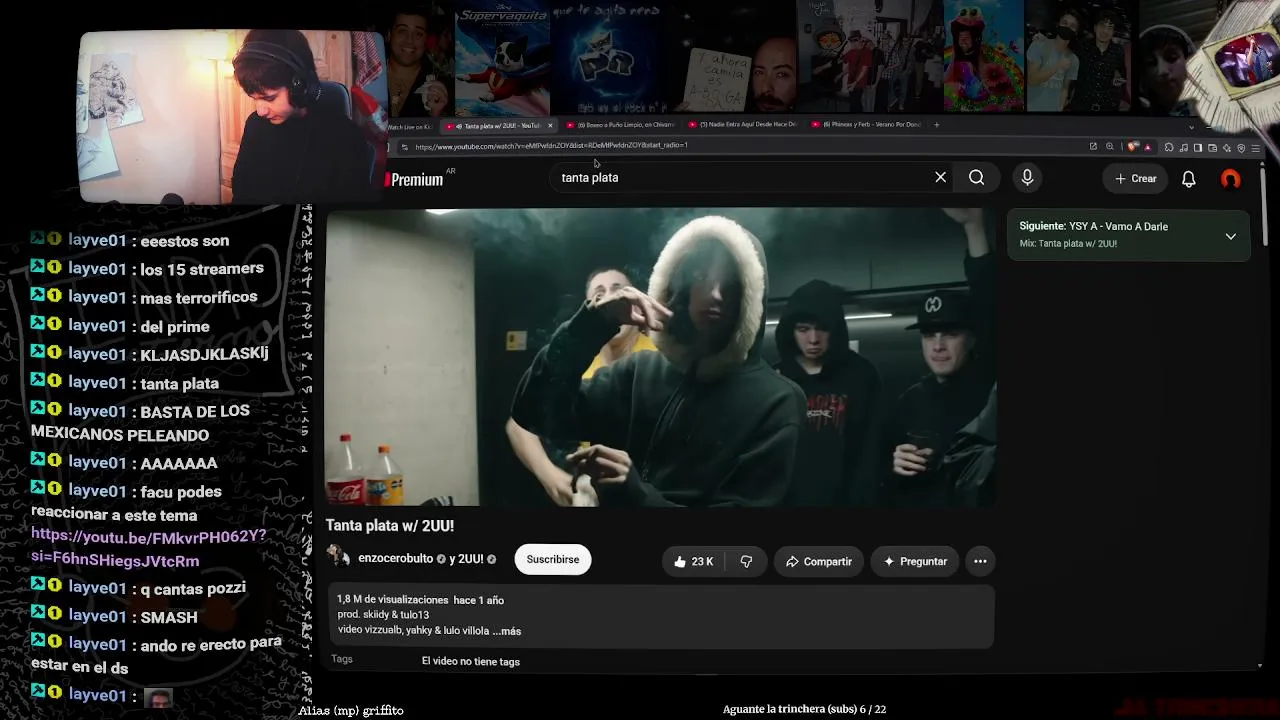Viewport: 1280px width, 720px height.
Task: Click the open-in-app icon in address bar
Action: pyautogui.click(x=1093, y=146)
